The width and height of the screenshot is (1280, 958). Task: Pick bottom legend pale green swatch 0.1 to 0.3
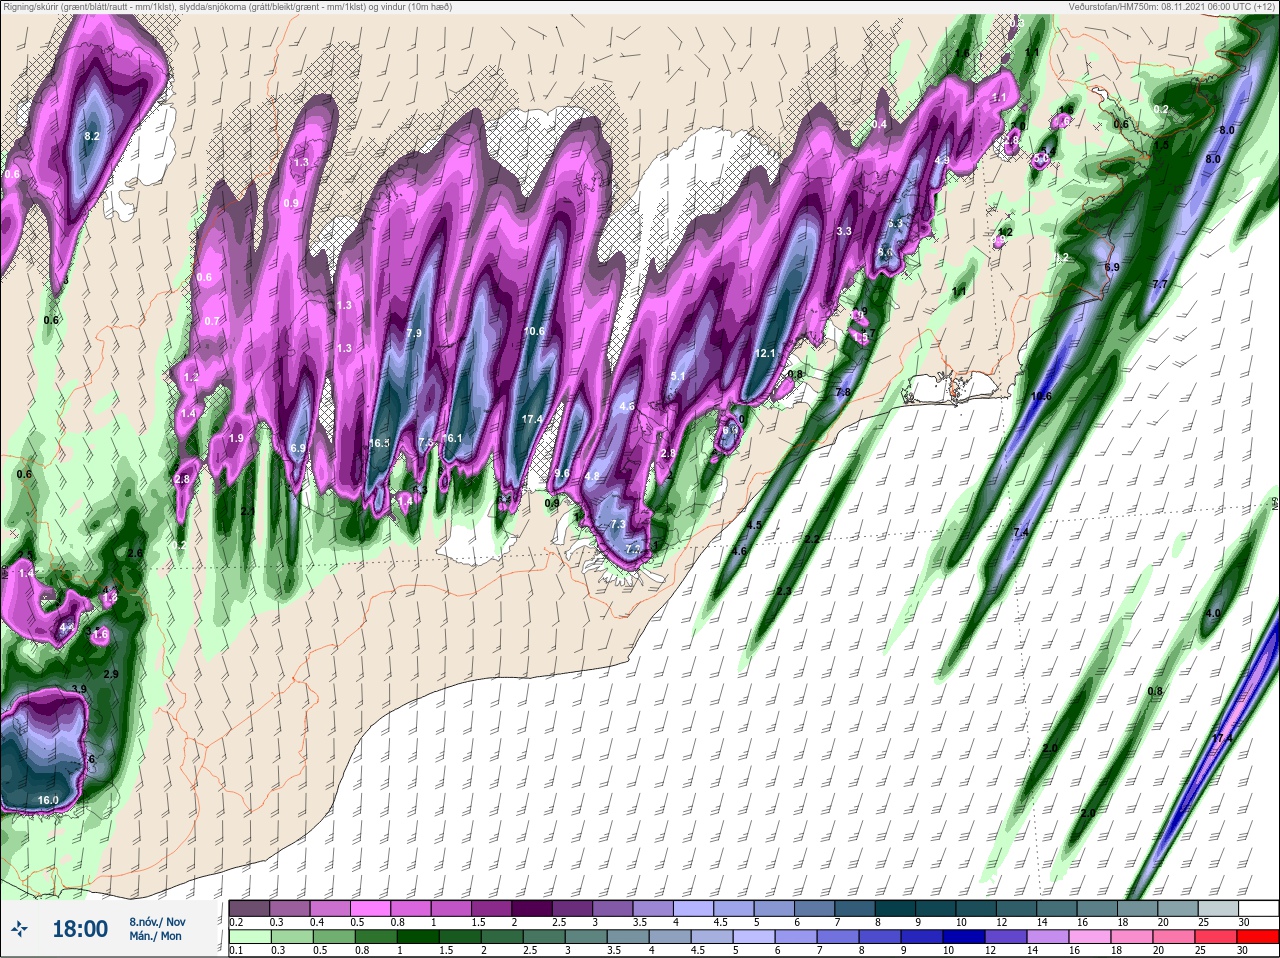249,937
